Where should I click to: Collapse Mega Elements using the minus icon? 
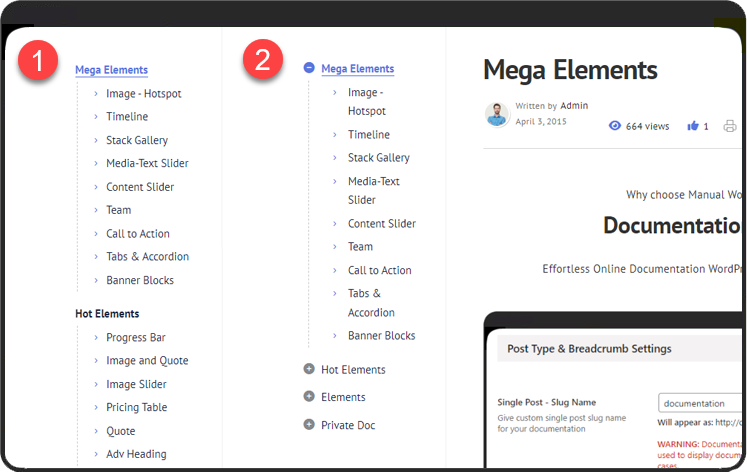309,68
